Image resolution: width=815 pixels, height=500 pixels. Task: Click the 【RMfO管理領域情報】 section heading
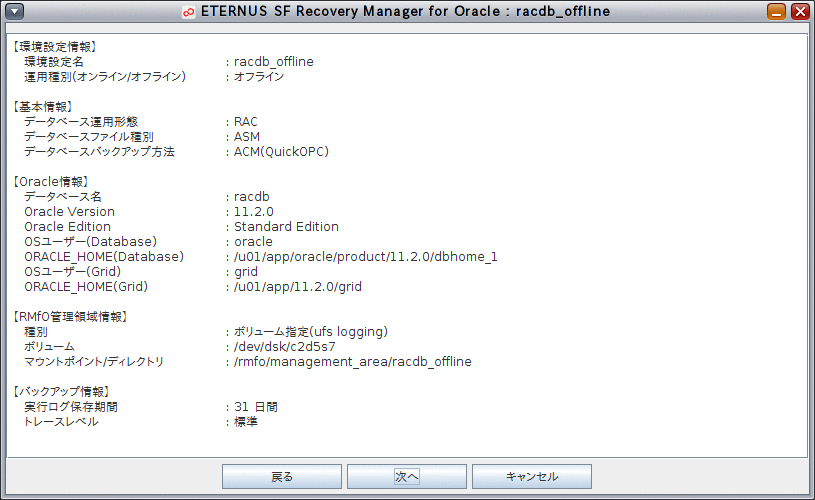pos(70,317)
